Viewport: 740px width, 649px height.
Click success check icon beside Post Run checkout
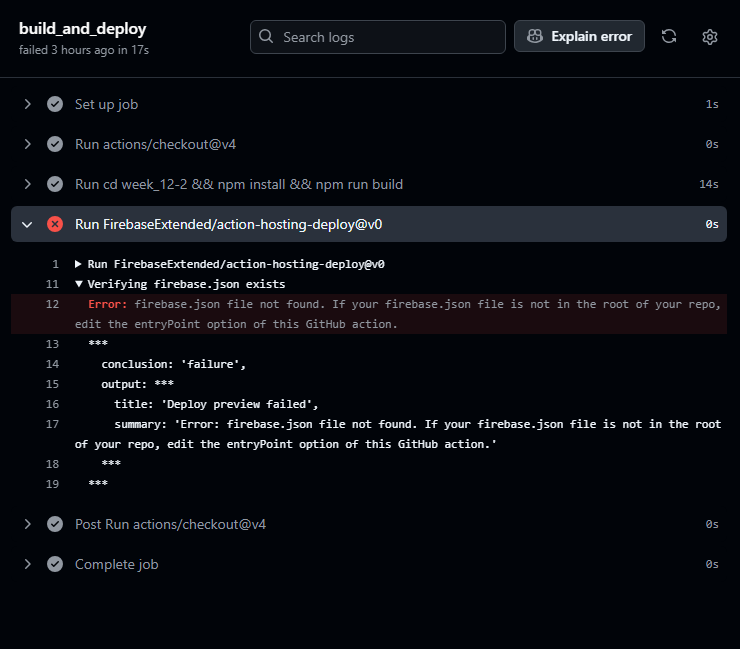tap(55, 524)
